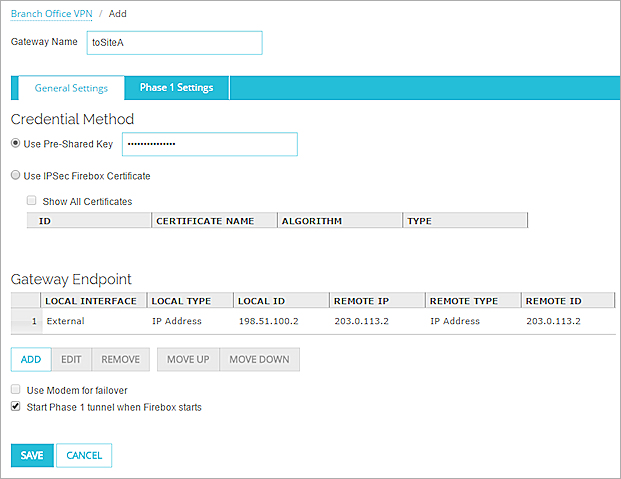Click the MOVE DOWN button
This screenshot has height=479, width=621.
[259, 359]
